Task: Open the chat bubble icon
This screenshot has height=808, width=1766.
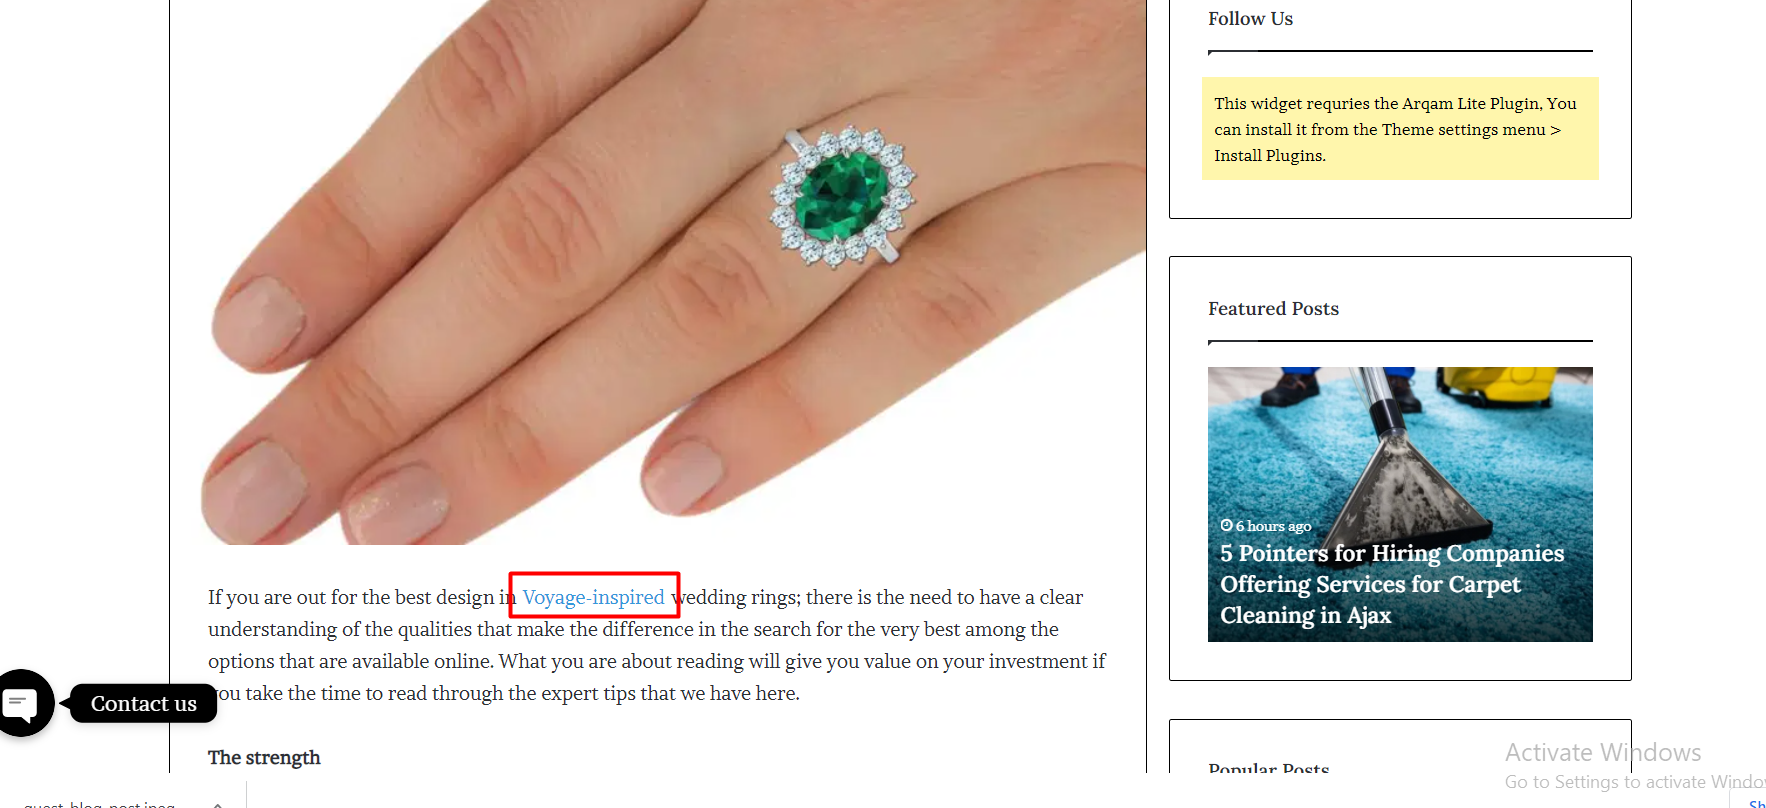Action: point(21,703)
